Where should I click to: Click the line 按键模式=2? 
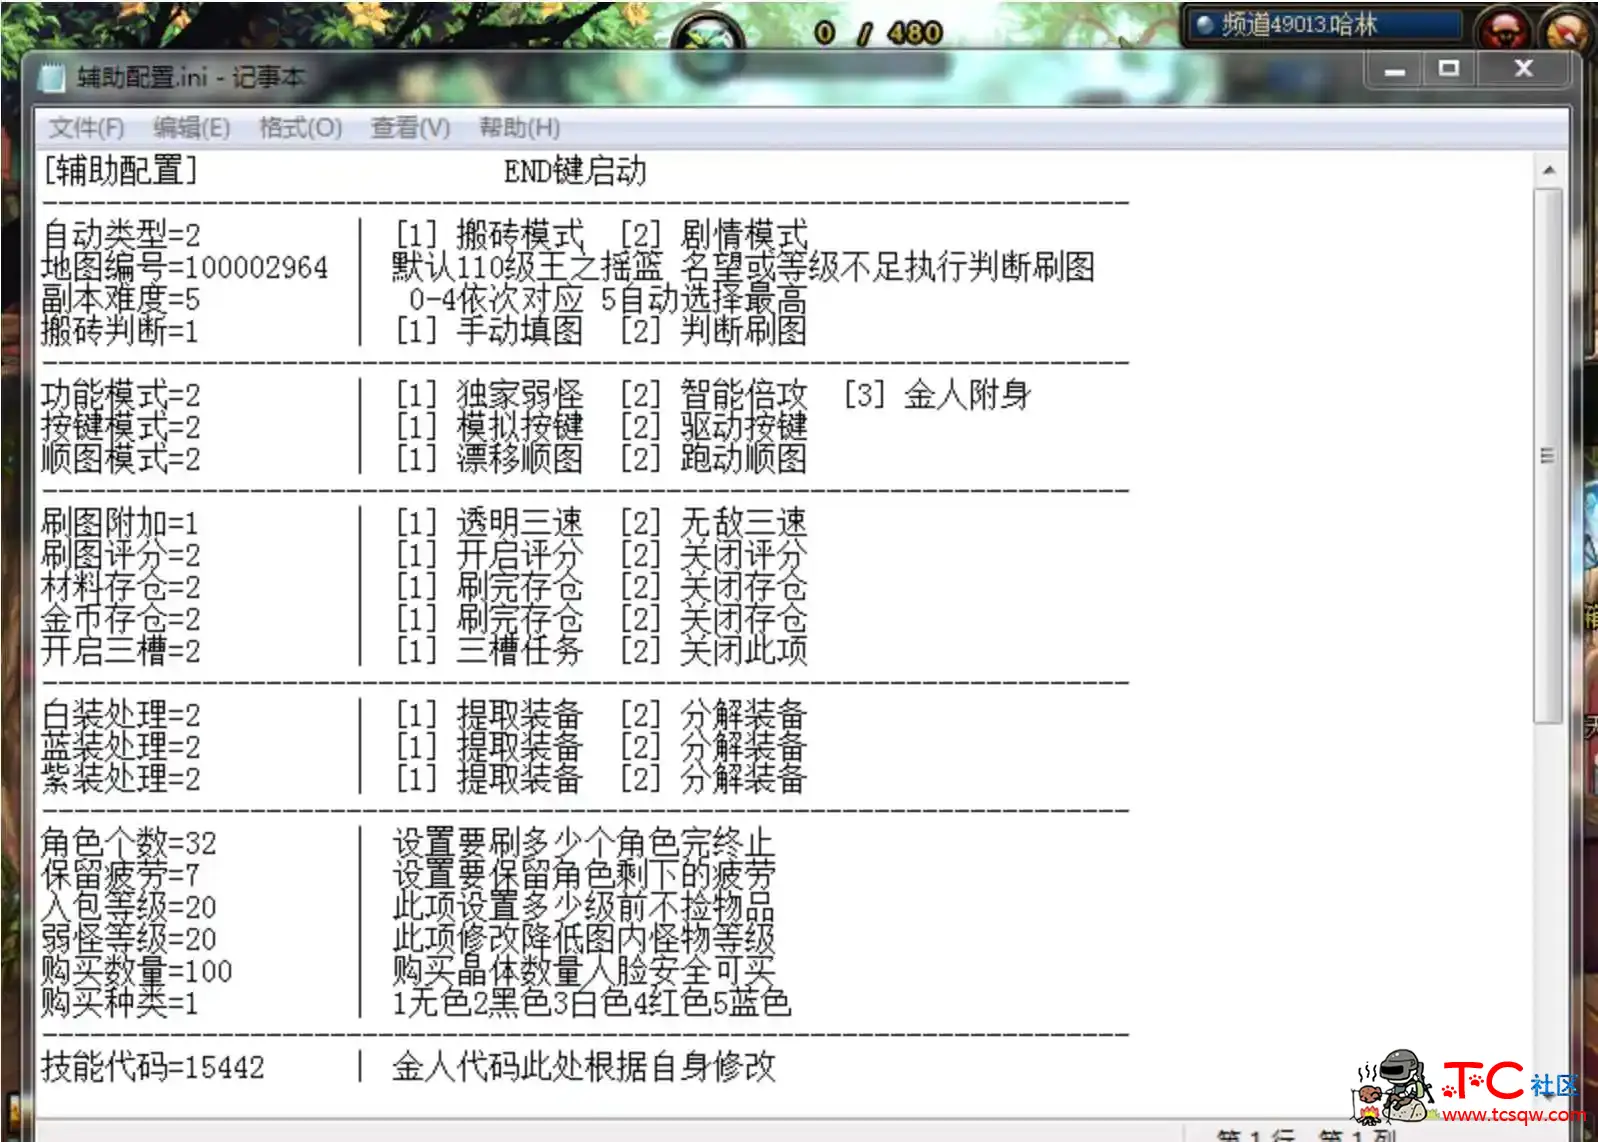click(x=121, y=427)
